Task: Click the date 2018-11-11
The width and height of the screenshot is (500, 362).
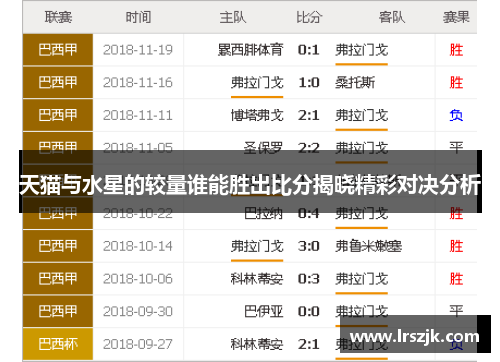Action: coord(138,115)
